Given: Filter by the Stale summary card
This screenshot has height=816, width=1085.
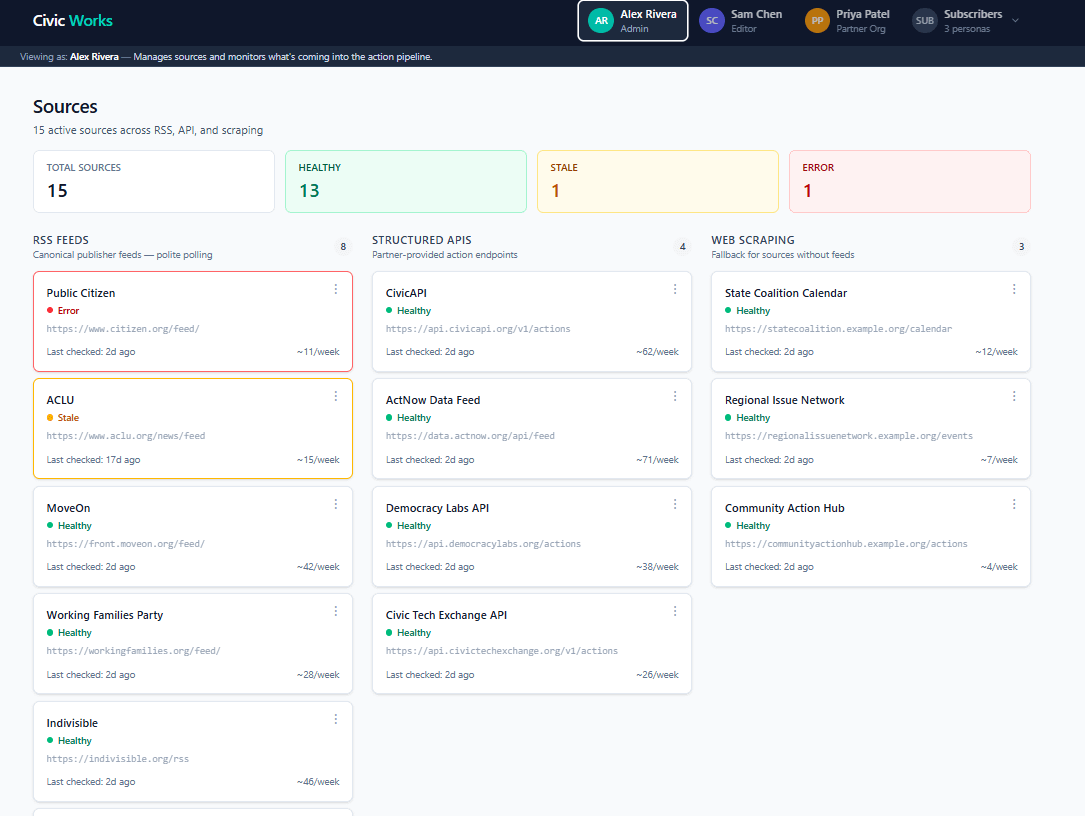Looking at the screenshot, I should point(657,181).
